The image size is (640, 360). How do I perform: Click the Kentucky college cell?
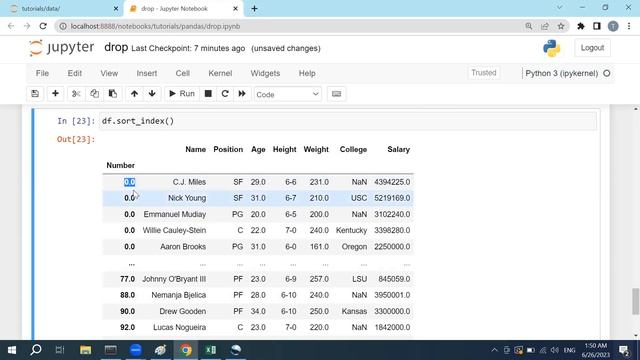click(x=351, y=230)
